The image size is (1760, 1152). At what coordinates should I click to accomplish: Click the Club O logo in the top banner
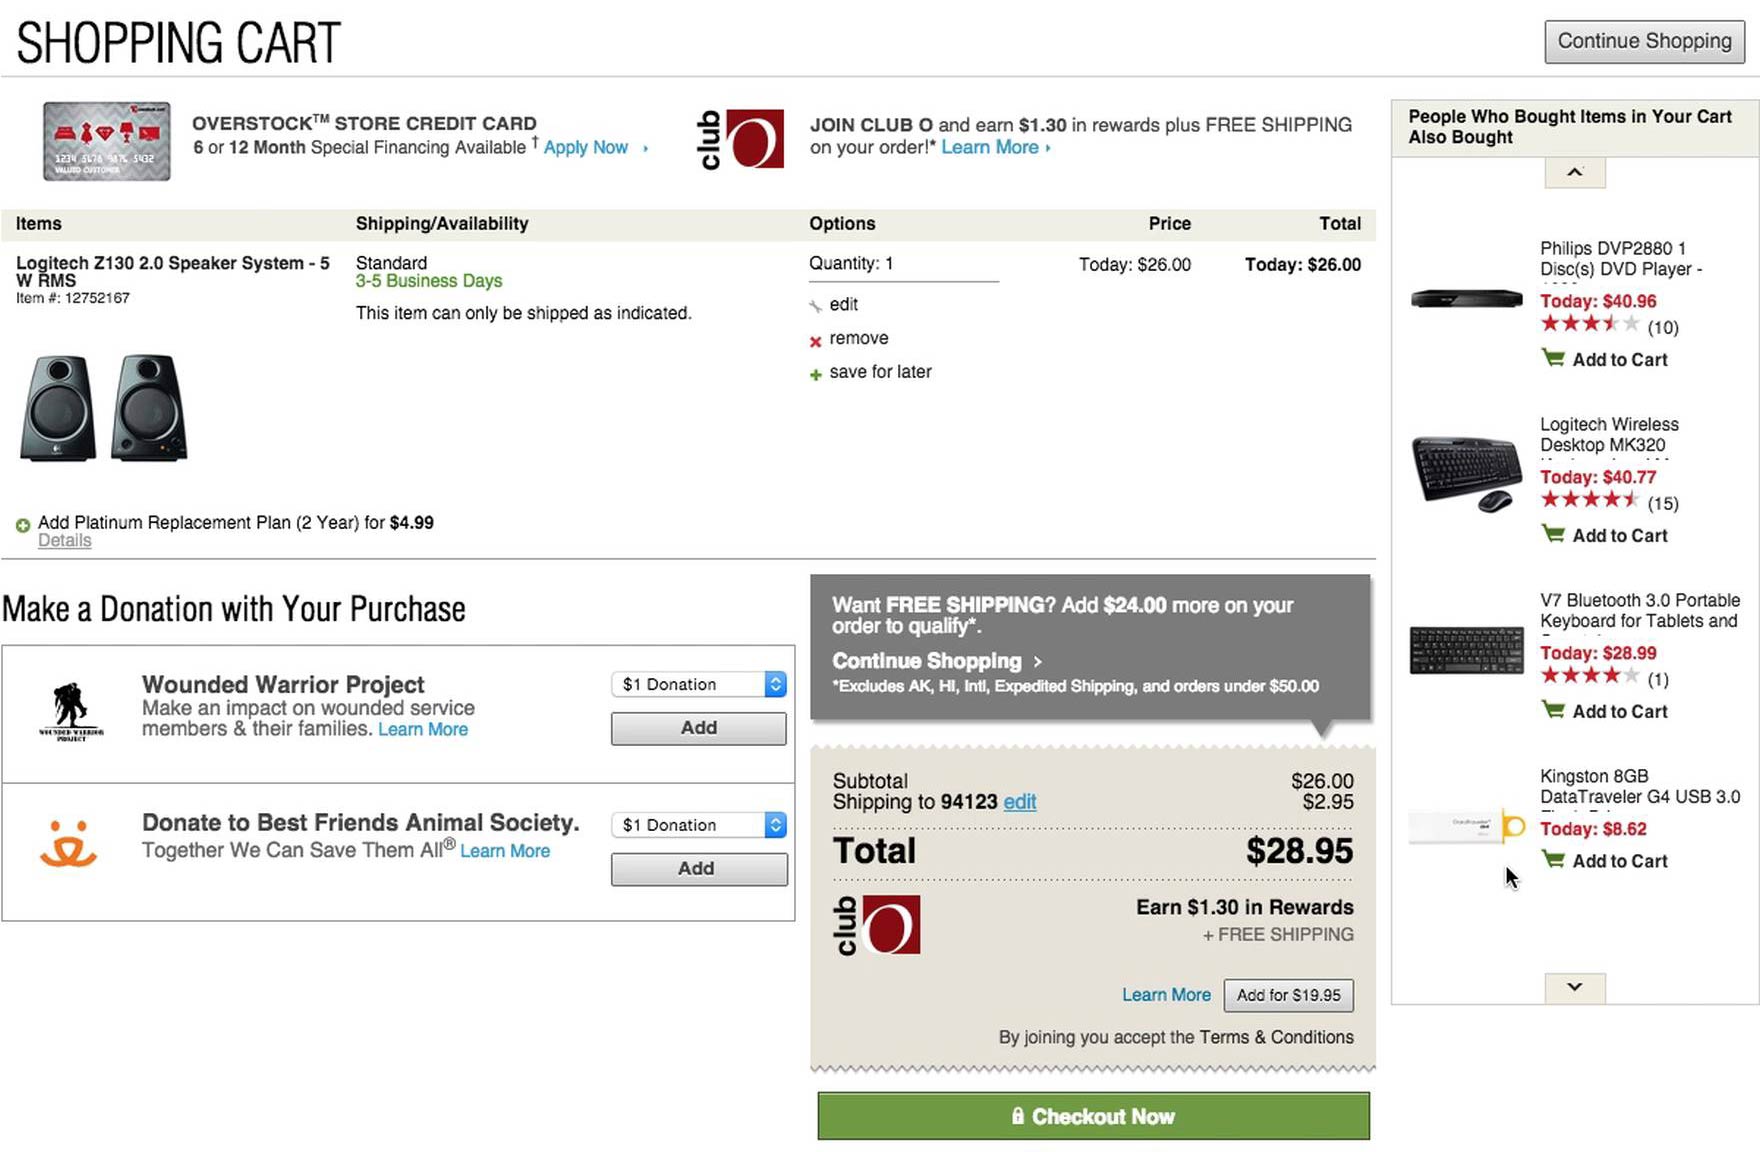740,139
